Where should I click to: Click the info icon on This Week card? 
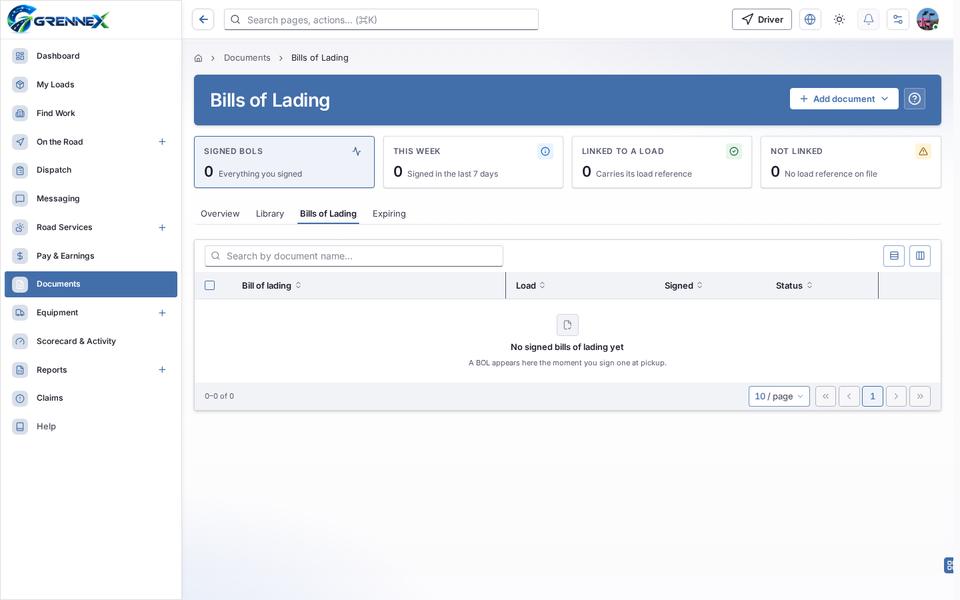(x=545, y=151)
